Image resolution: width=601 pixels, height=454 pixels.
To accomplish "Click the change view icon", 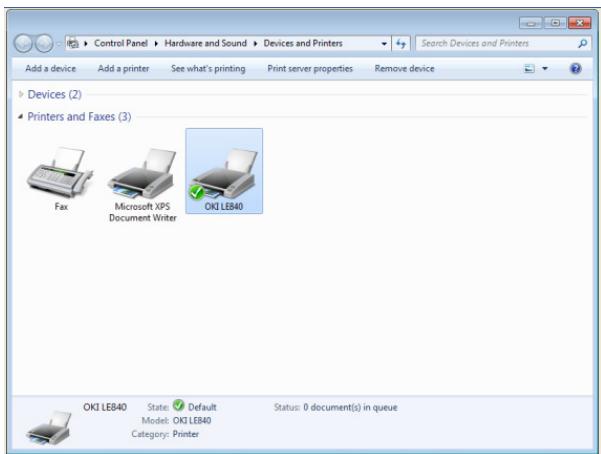I will [529, 69].
